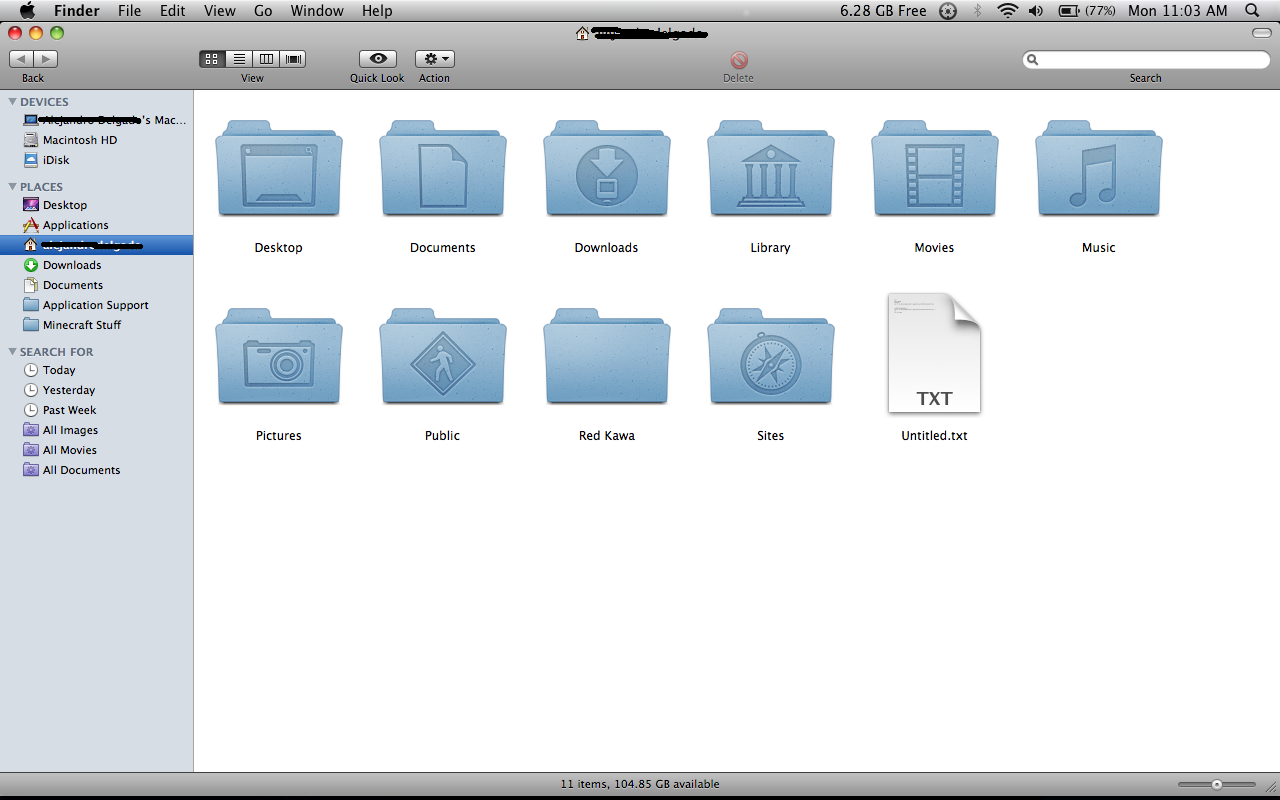Select the Movies folder
1280x800 pixels.
(x=935, y=168)
